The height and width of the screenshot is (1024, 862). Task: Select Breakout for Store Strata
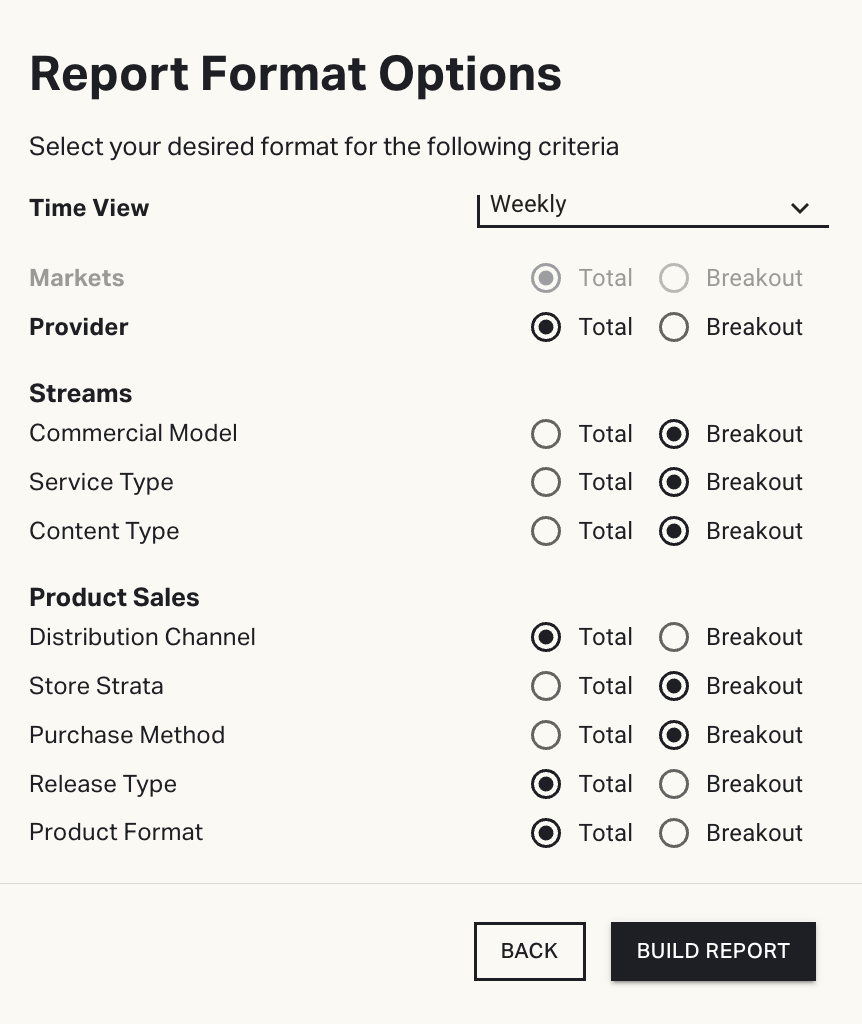pos(674,687)
